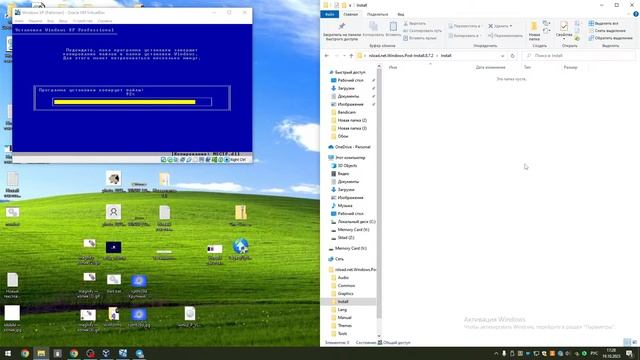Open the Удалить dropdown arrow
Image resolution: width=640 pixels, height=360 pixels.
click(511, 26)
